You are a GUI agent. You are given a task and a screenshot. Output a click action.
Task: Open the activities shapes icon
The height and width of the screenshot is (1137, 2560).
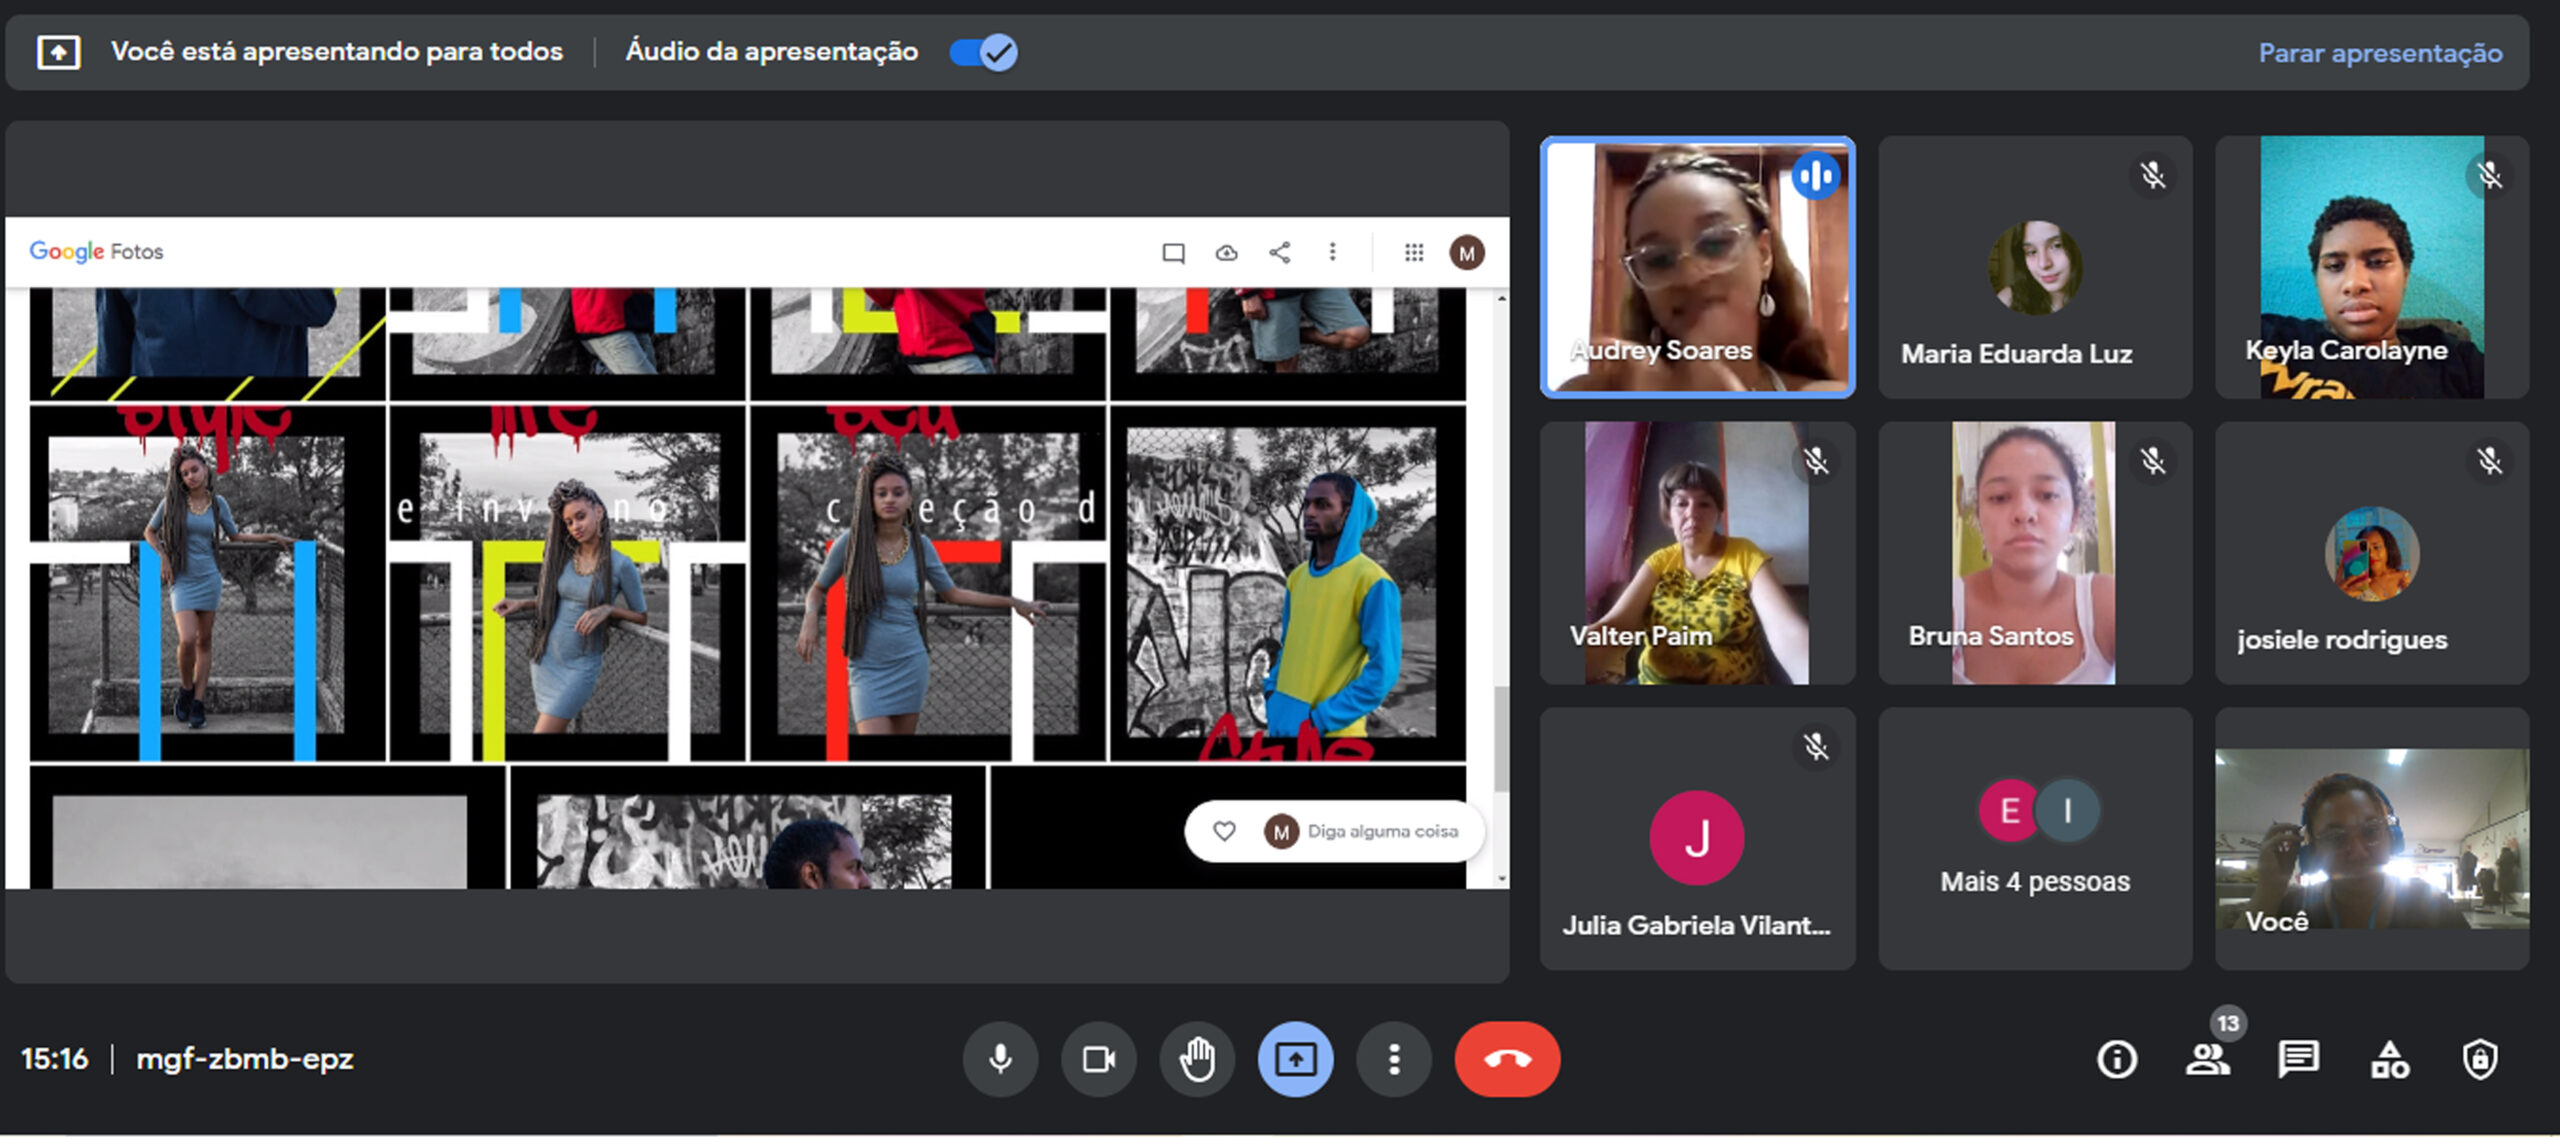pos(2389,1059)
